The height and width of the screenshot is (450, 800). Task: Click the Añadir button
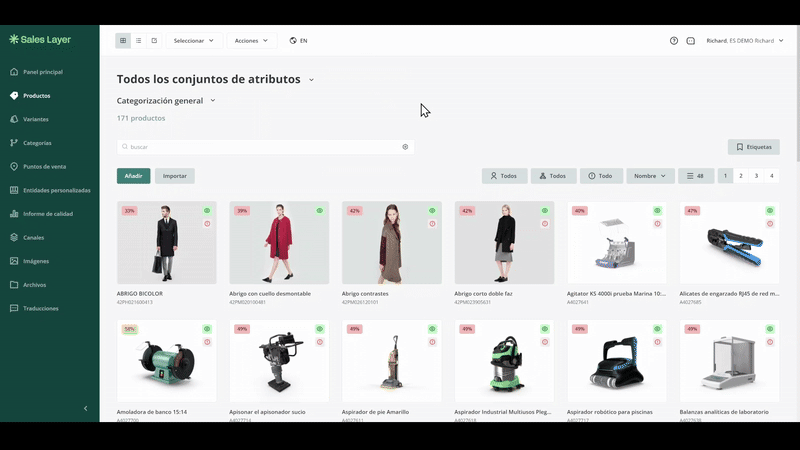click(x=134, y=176)
